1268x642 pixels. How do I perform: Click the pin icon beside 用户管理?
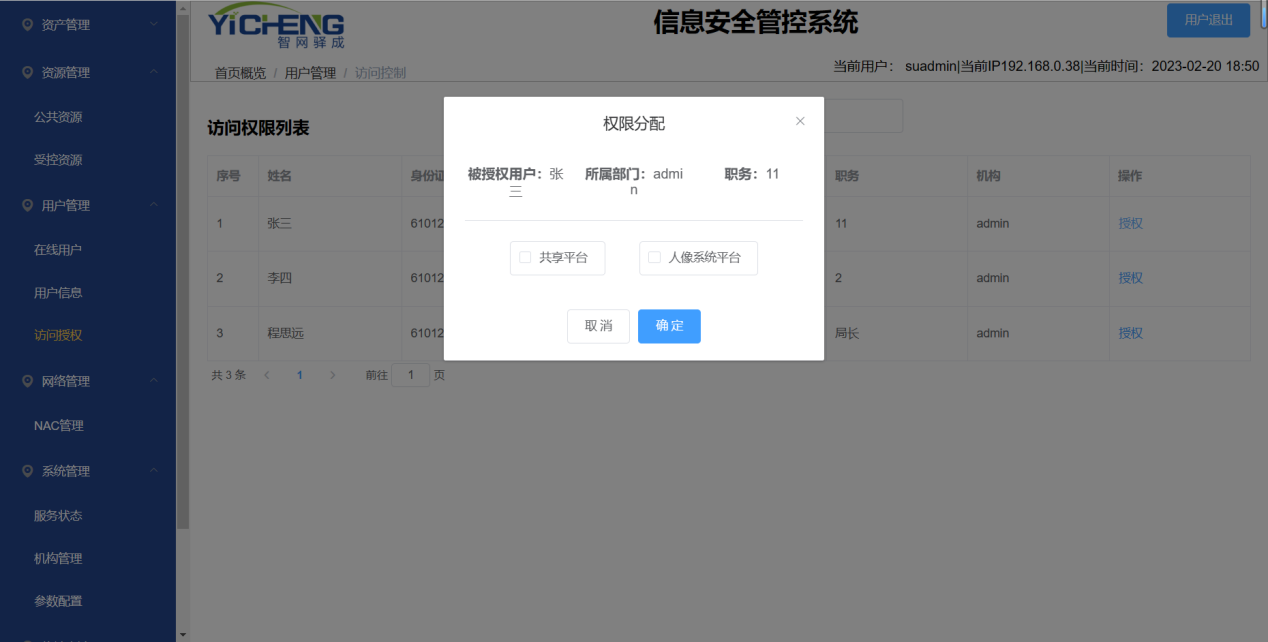click(x=28, y=206)
